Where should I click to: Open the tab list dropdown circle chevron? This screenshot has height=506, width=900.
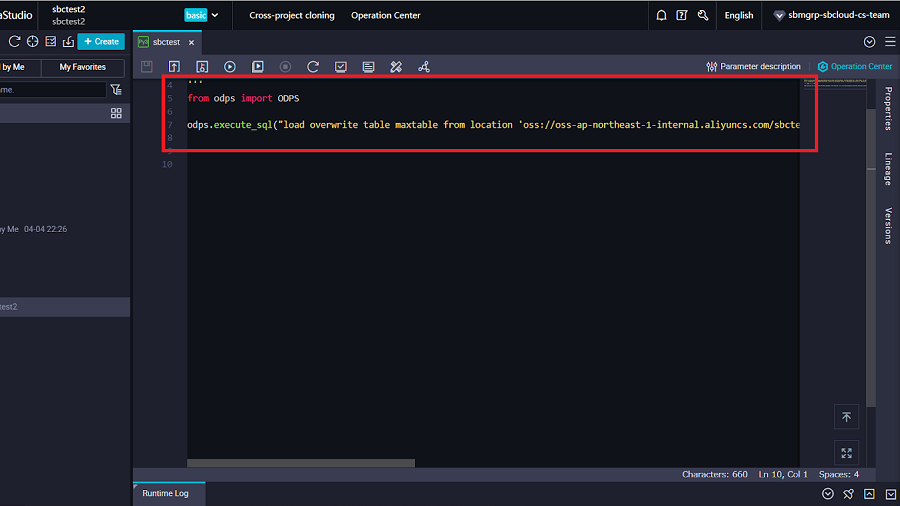869,42
